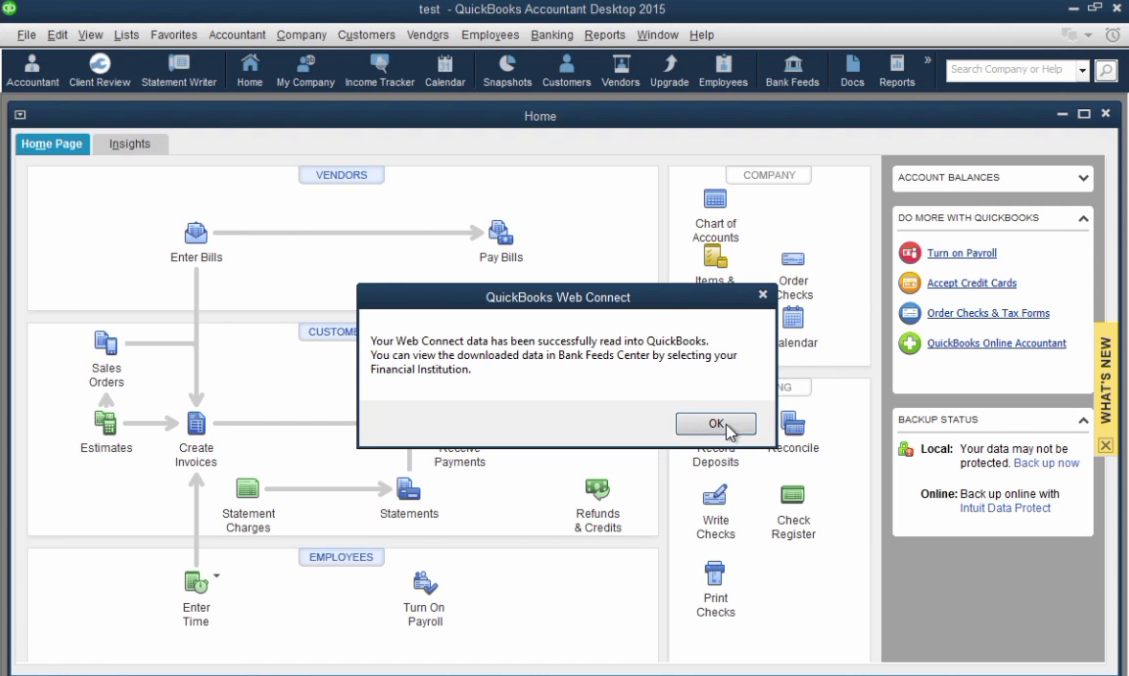Open the Calendar toolbar icon

point(445,71)
